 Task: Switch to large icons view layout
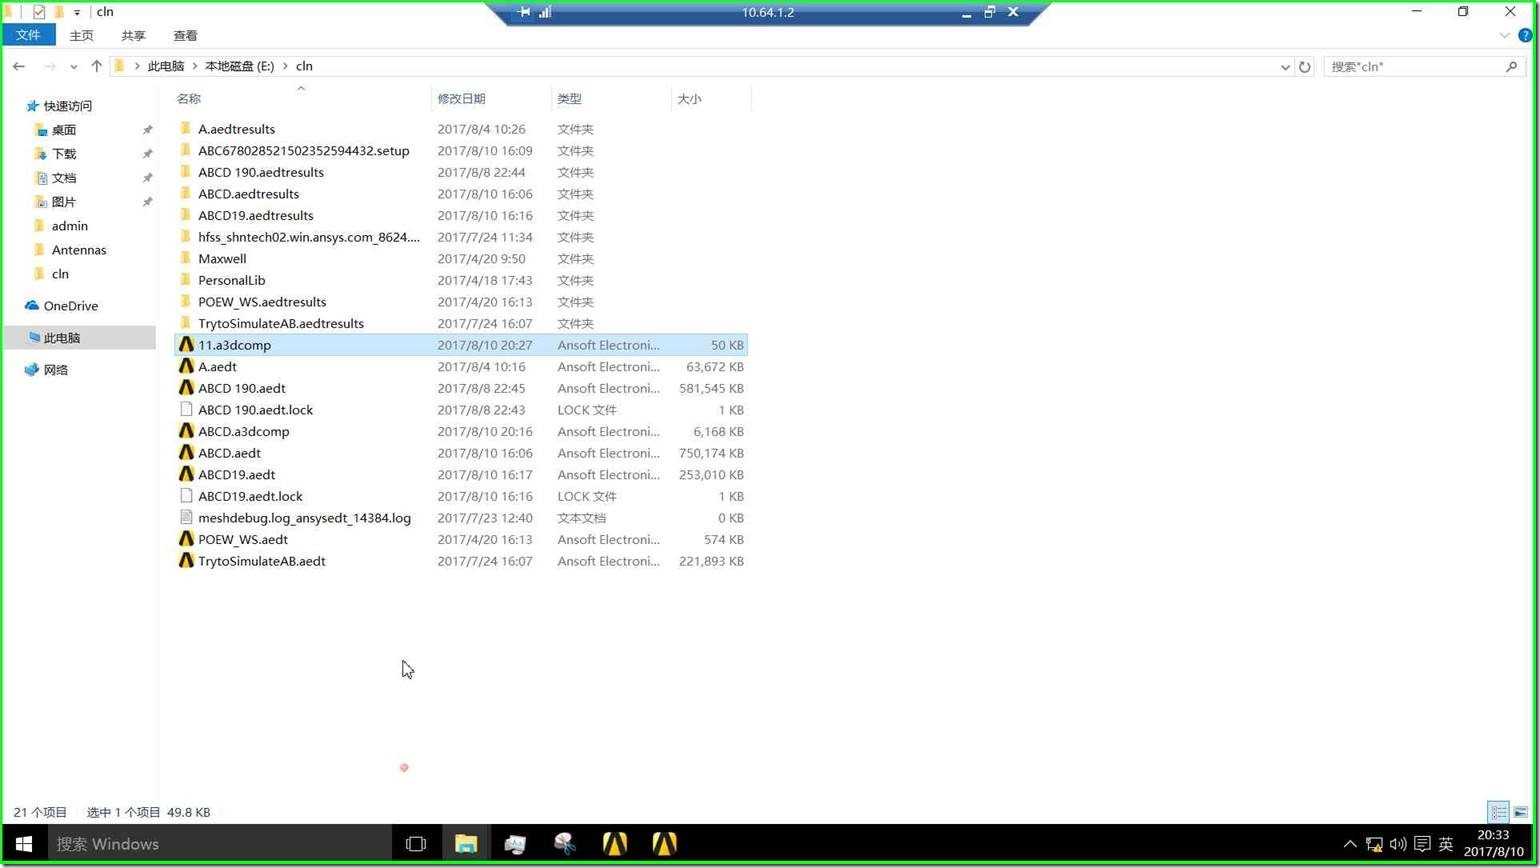pyautogui.click(x=1521, y=812)
